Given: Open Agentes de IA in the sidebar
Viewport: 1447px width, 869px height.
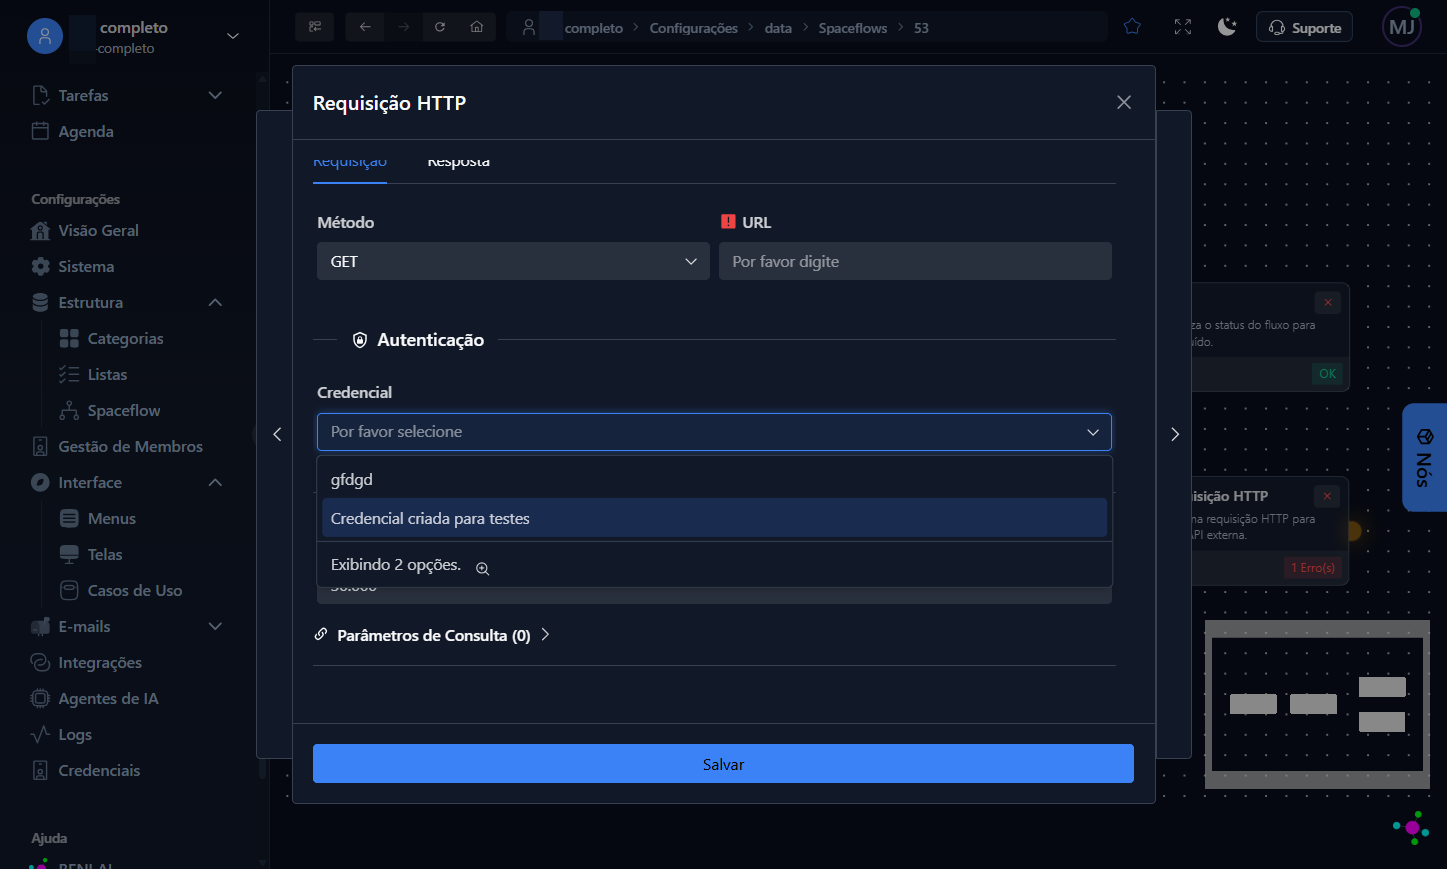Looking at the screenshot, I should pyautogui.click(x=108, y=698).
